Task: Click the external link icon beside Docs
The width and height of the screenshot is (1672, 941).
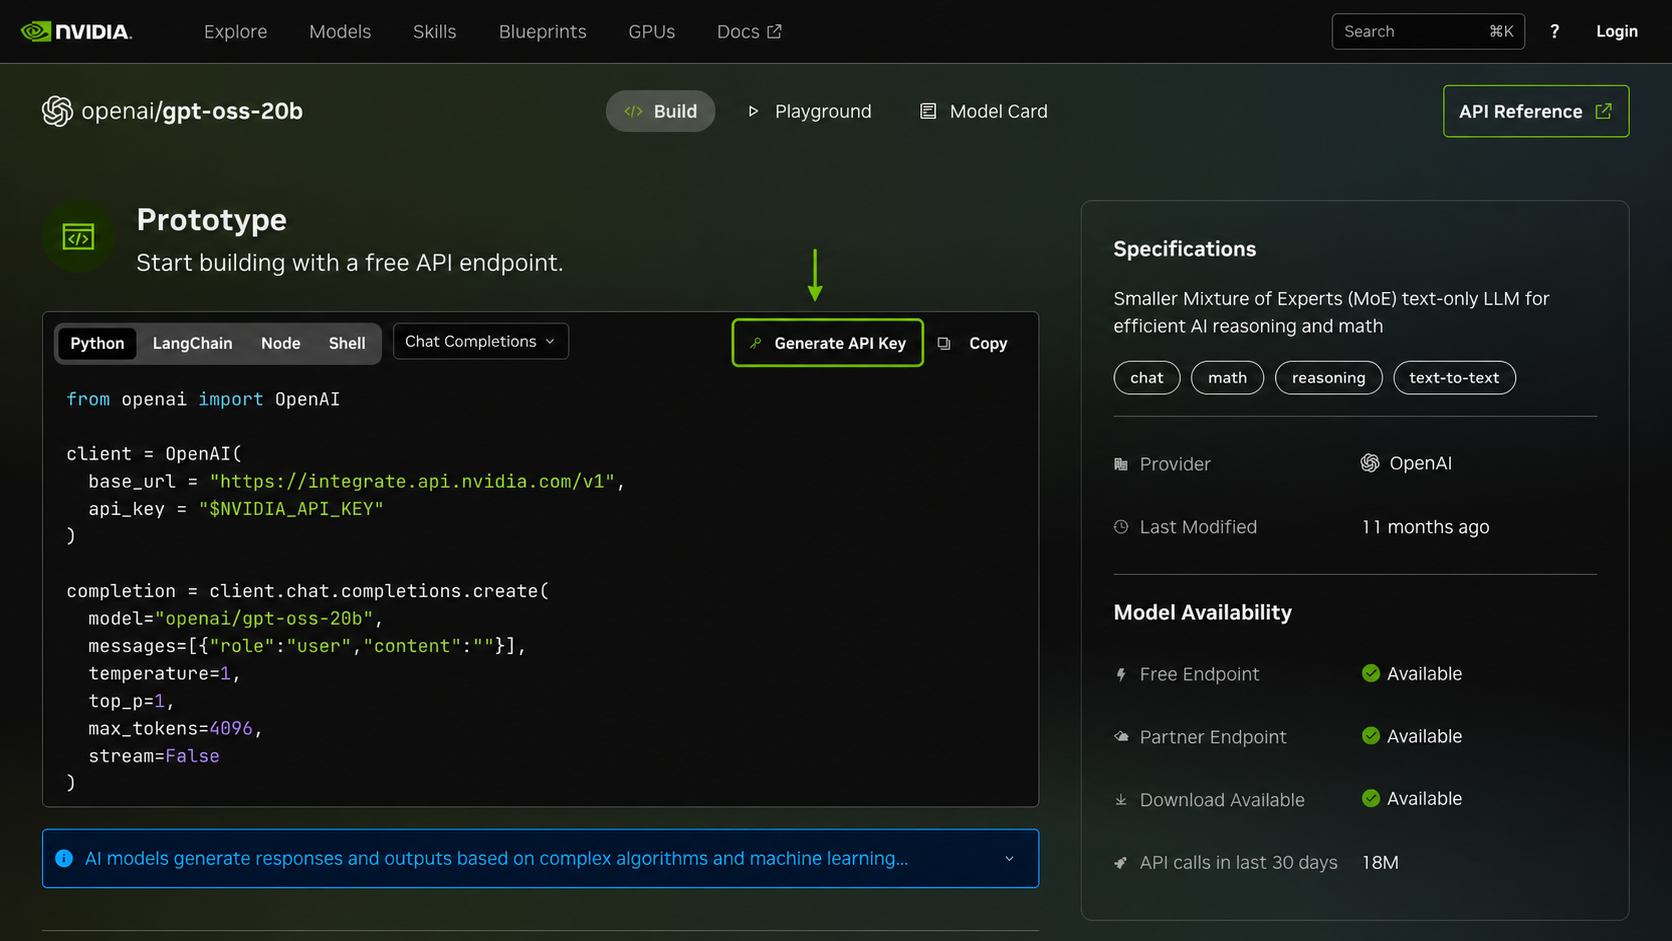Action: (x=774, y=32)
